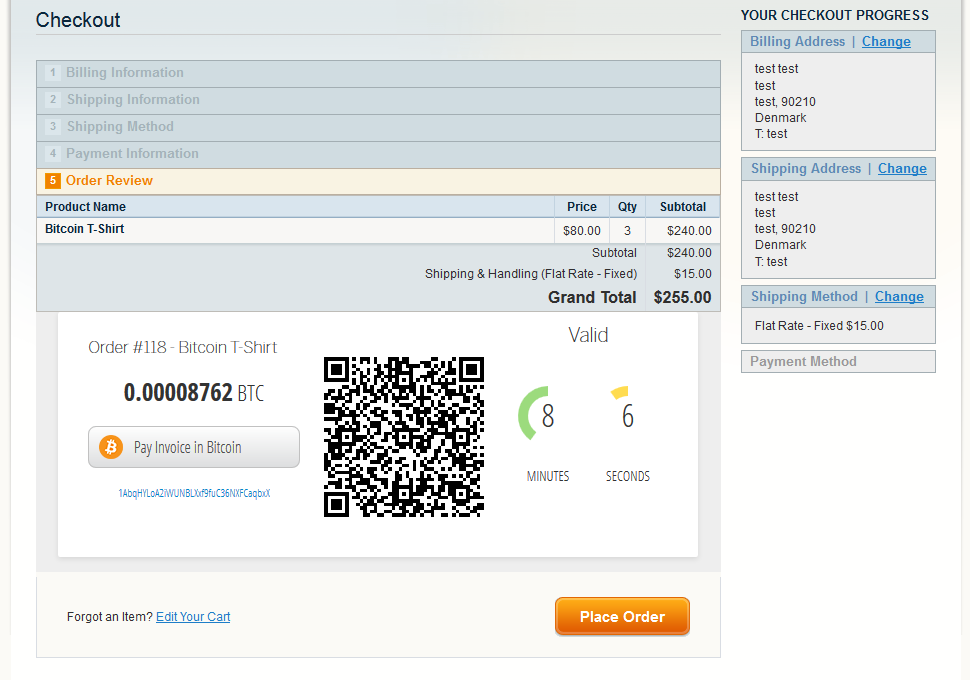Change the Shipping Address
The width and height of the screenshot is (970, 680).
(902, 169)
